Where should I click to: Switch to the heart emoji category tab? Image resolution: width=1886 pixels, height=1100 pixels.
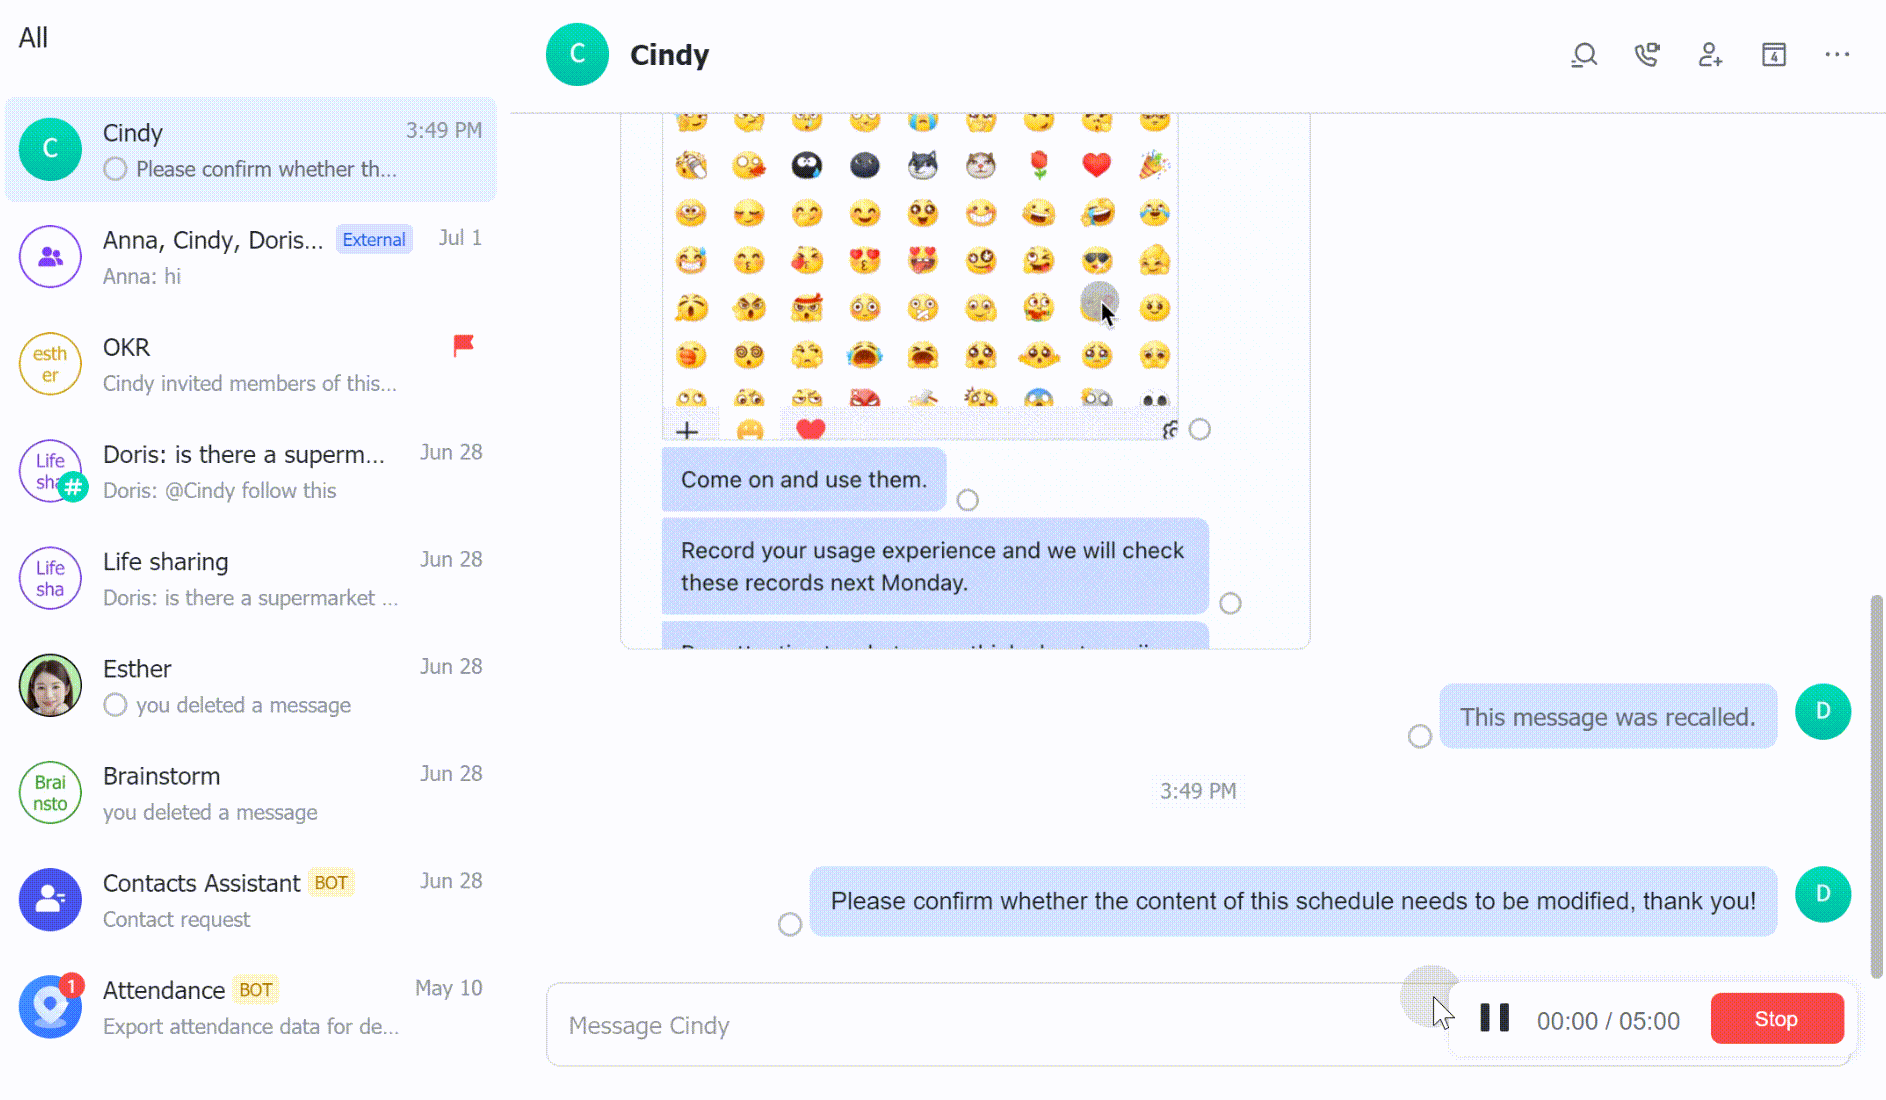pyautogui.click(x=809, y=428)
